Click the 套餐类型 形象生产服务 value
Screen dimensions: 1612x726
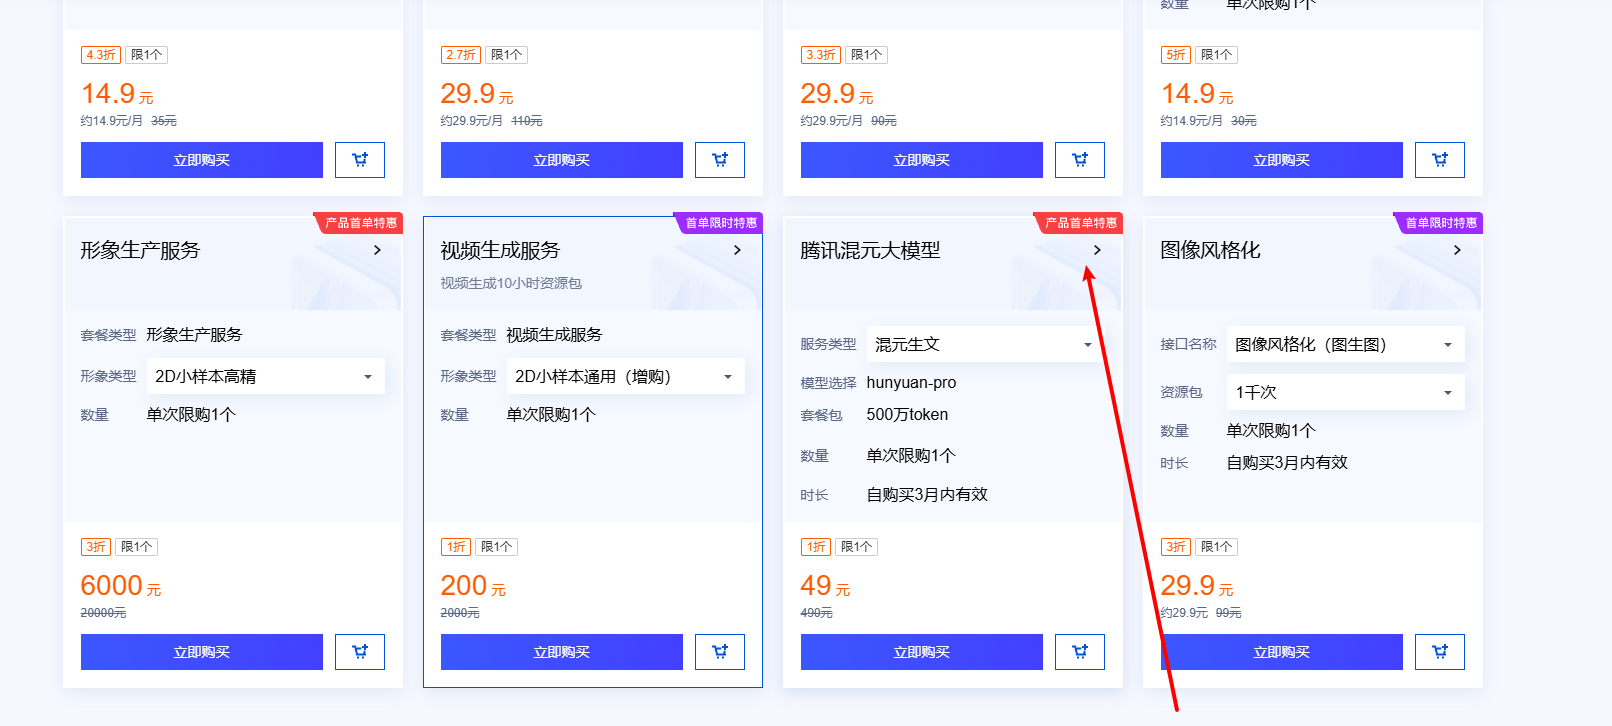coord(194,335)
